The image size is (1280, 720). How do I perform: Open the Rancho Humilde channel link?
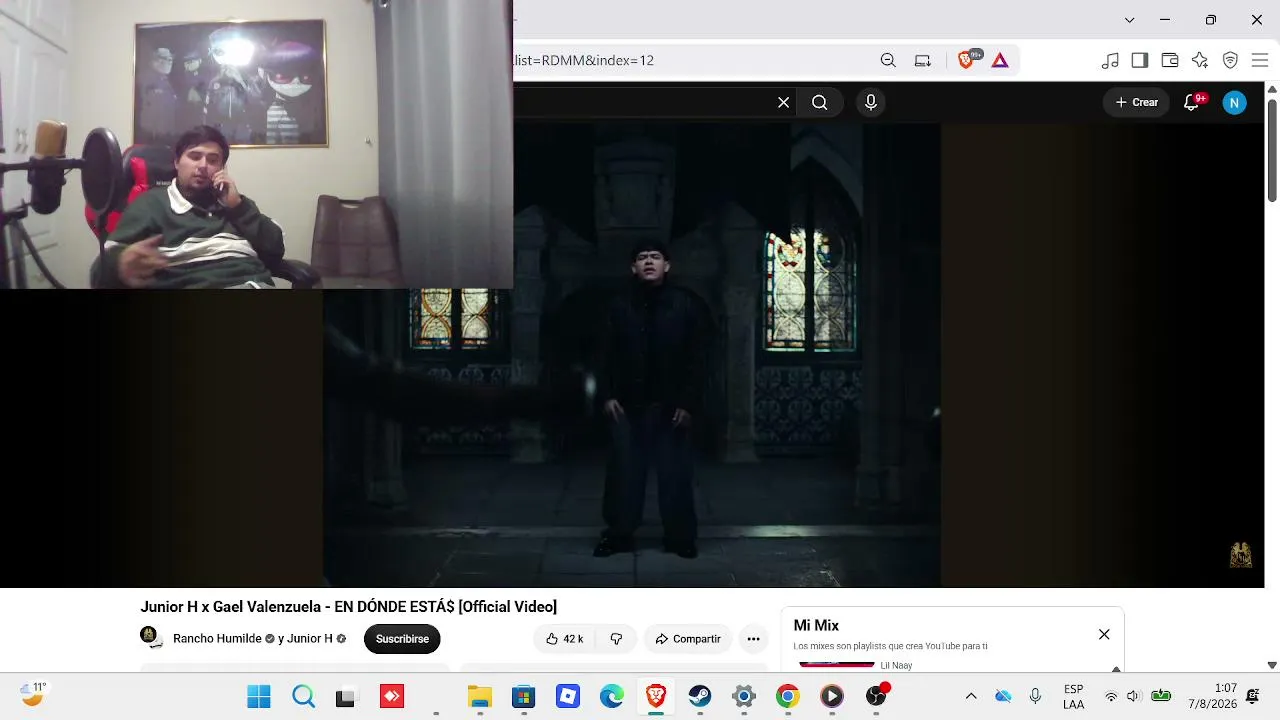217,639
